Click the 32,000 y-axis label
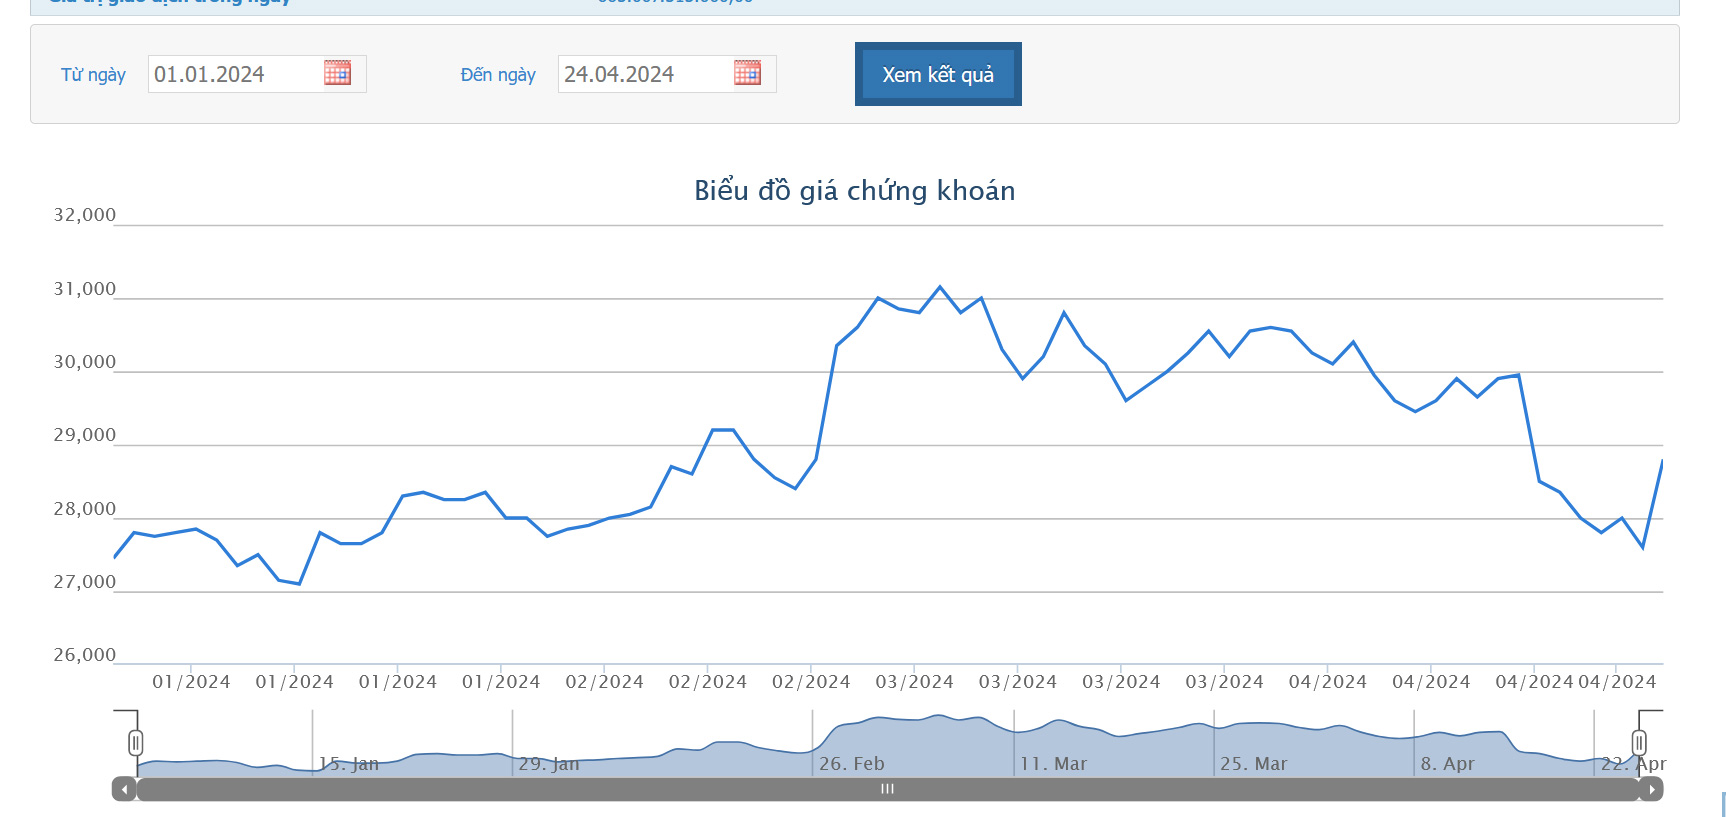Screen dimensions: 1726x817 [85, 215]
